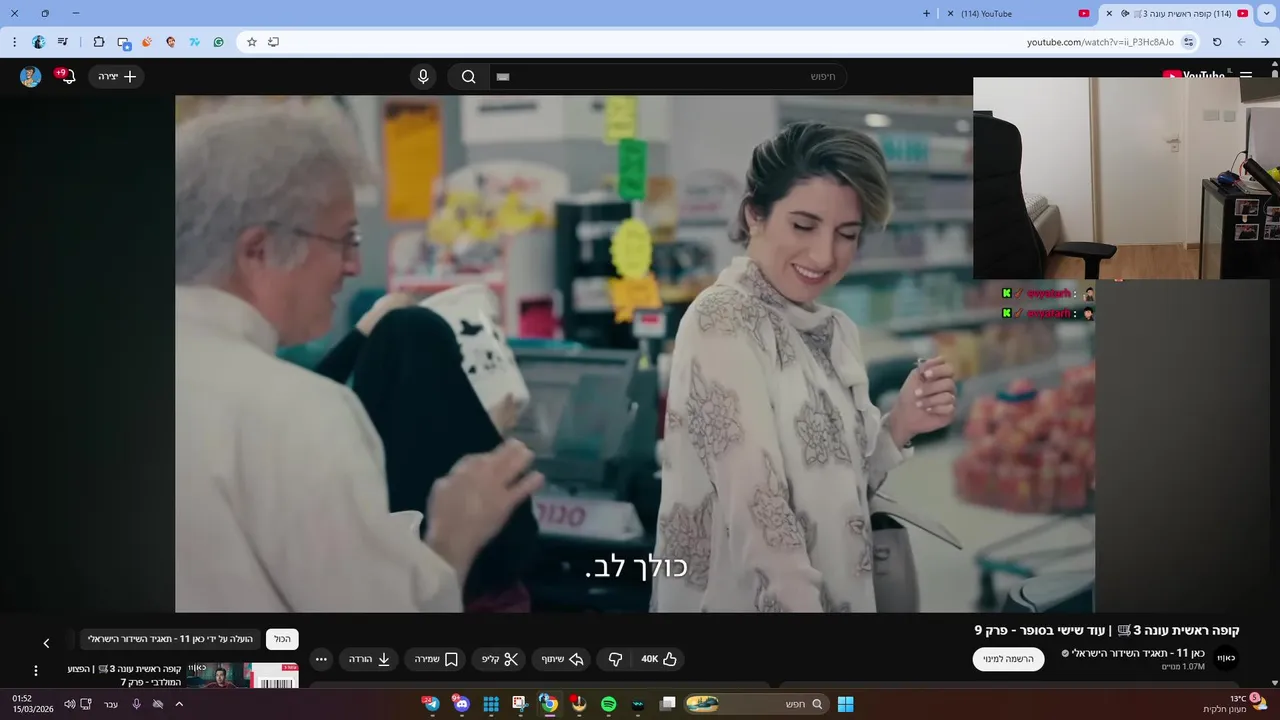This screenshot has width=1280, height=720.
Task: Open Telegram from the taskbar
Action: tap(431, 704)
